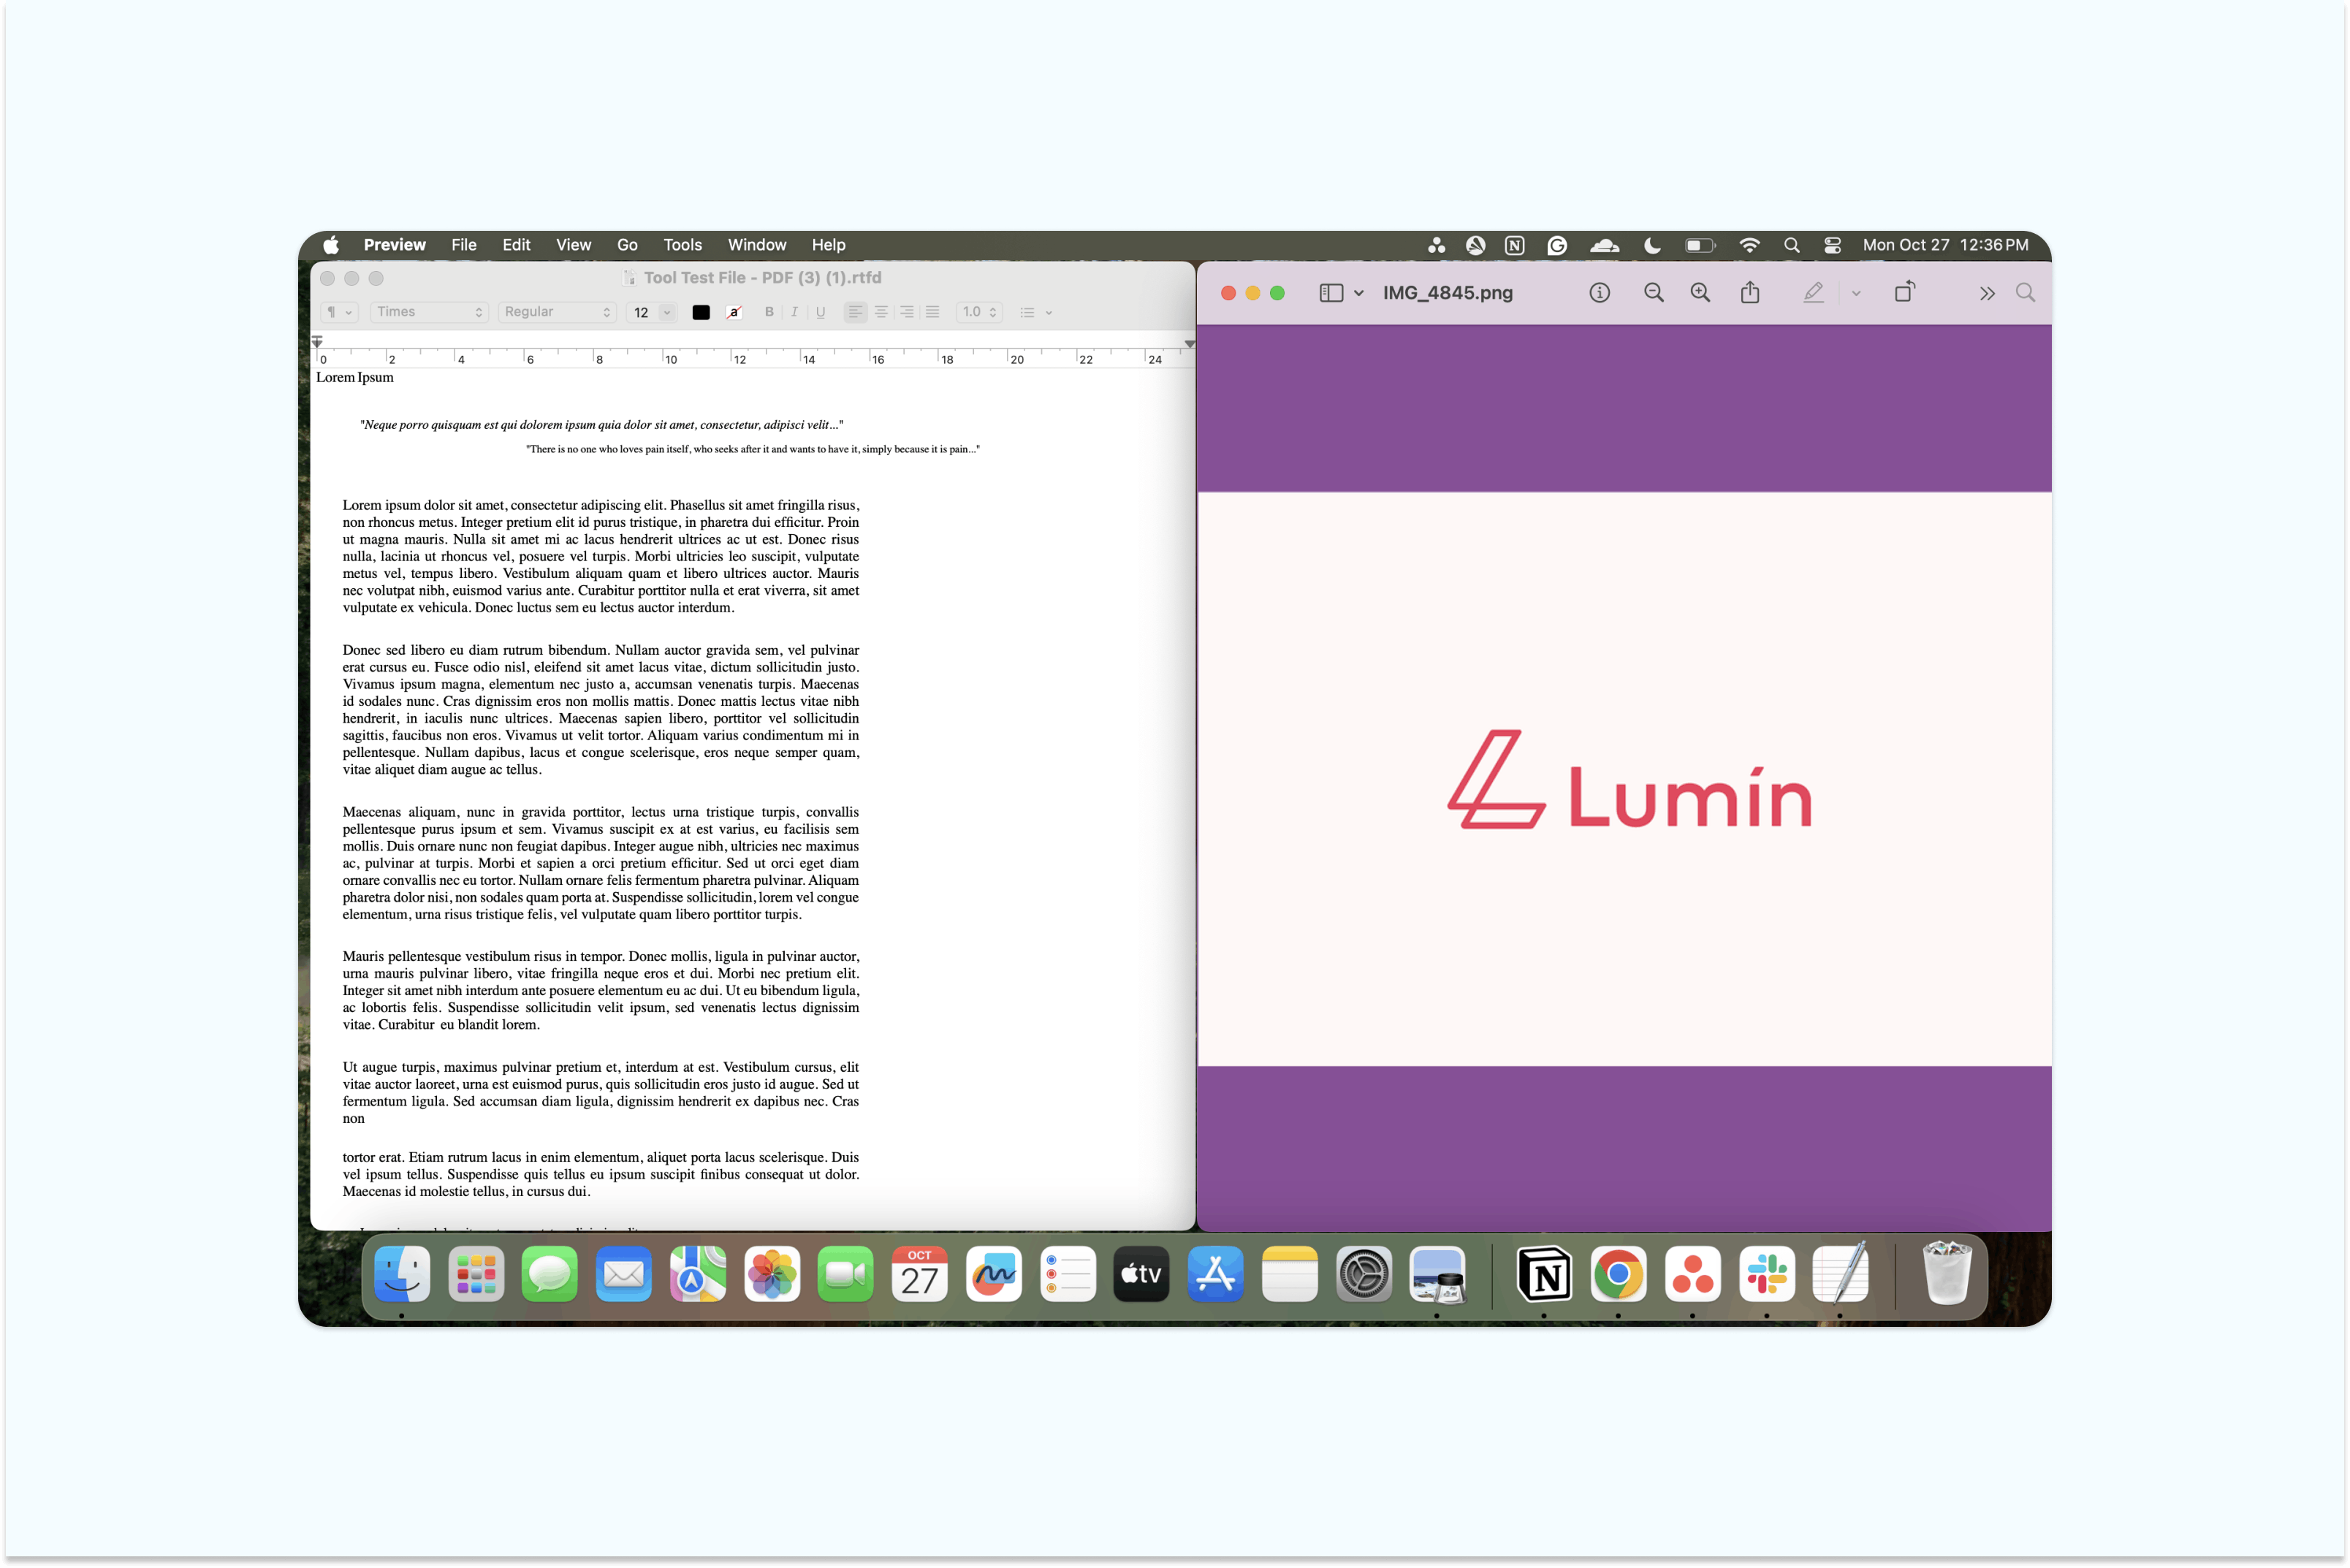Rotate the image with the rotate icon

pyautogui.click(x=1905, y=292)
